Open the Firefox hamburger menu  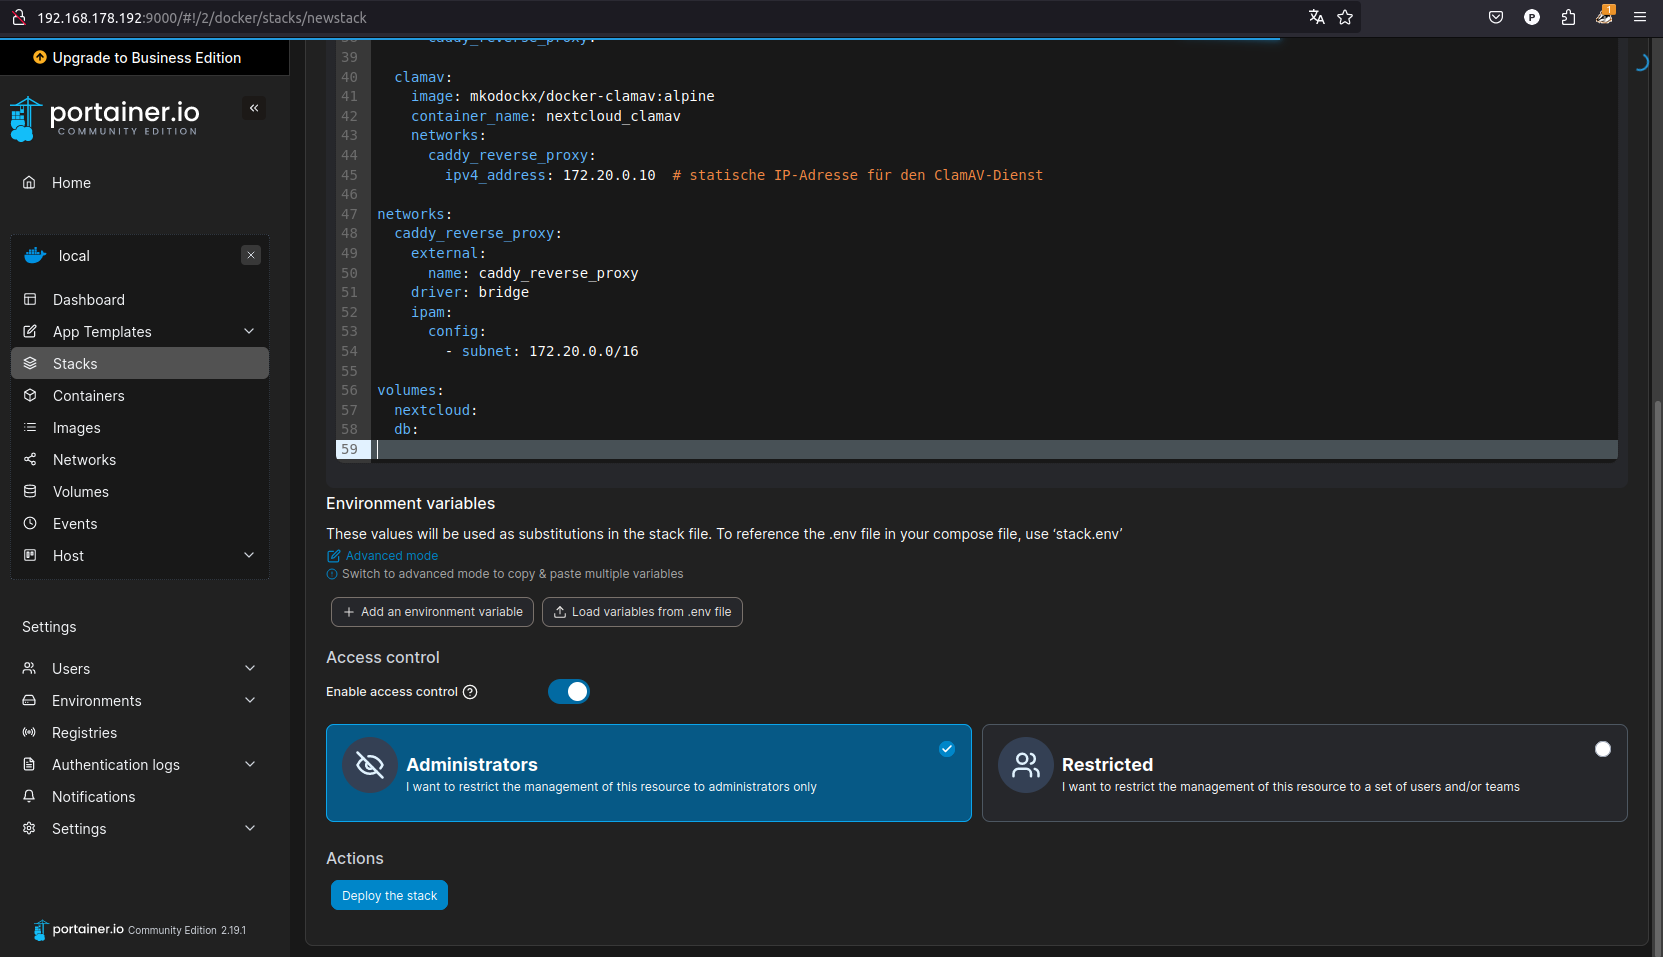(x=1640, y=17)
